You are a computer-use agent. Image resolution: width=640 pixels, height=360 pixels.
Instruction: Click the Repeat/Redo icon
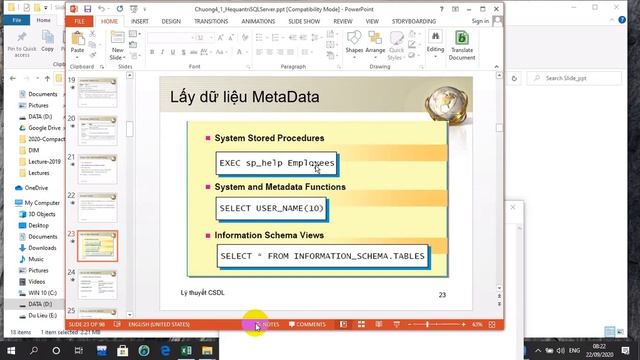click(120, 9)
